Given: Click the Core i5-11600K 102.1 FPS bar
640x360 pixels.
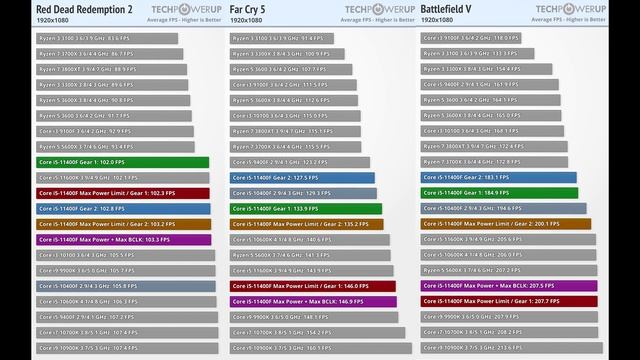Looking at the screenshot, I should tap(122, 178).
